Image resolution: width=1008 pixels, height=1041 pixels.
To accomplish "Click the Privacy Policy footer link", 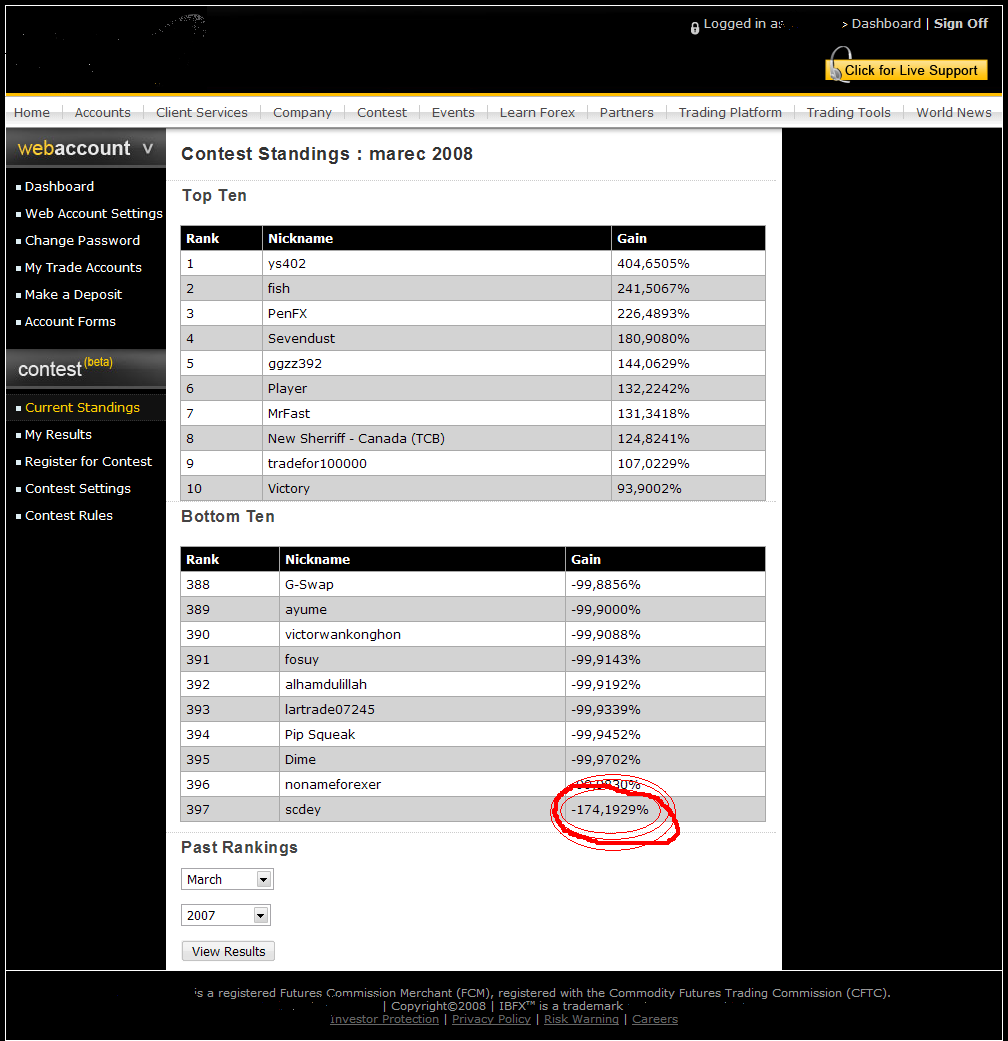I will pos(491,1019).
